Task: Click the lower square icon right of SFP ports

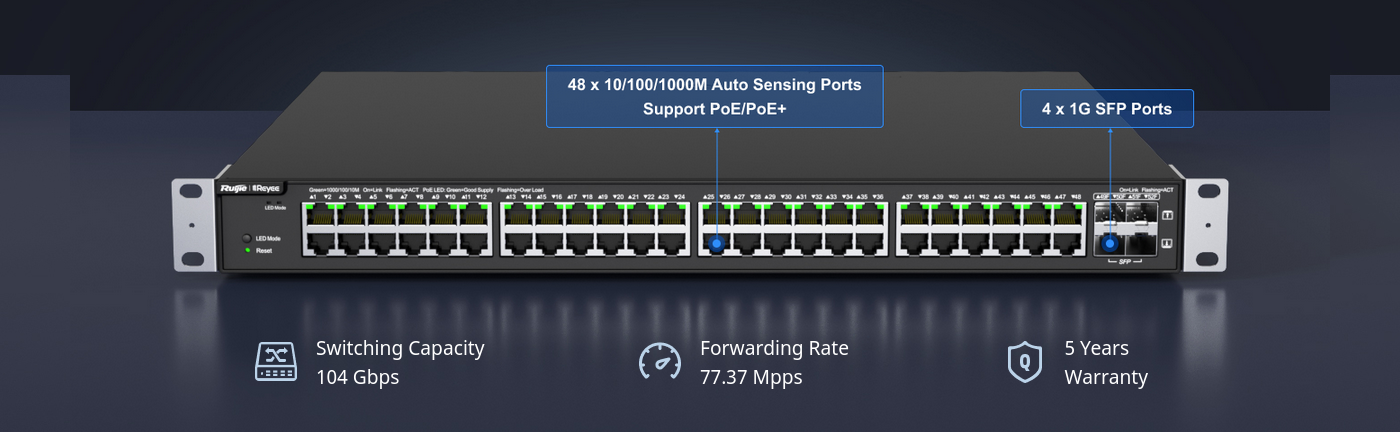Action: click(x=1166, y=243)
